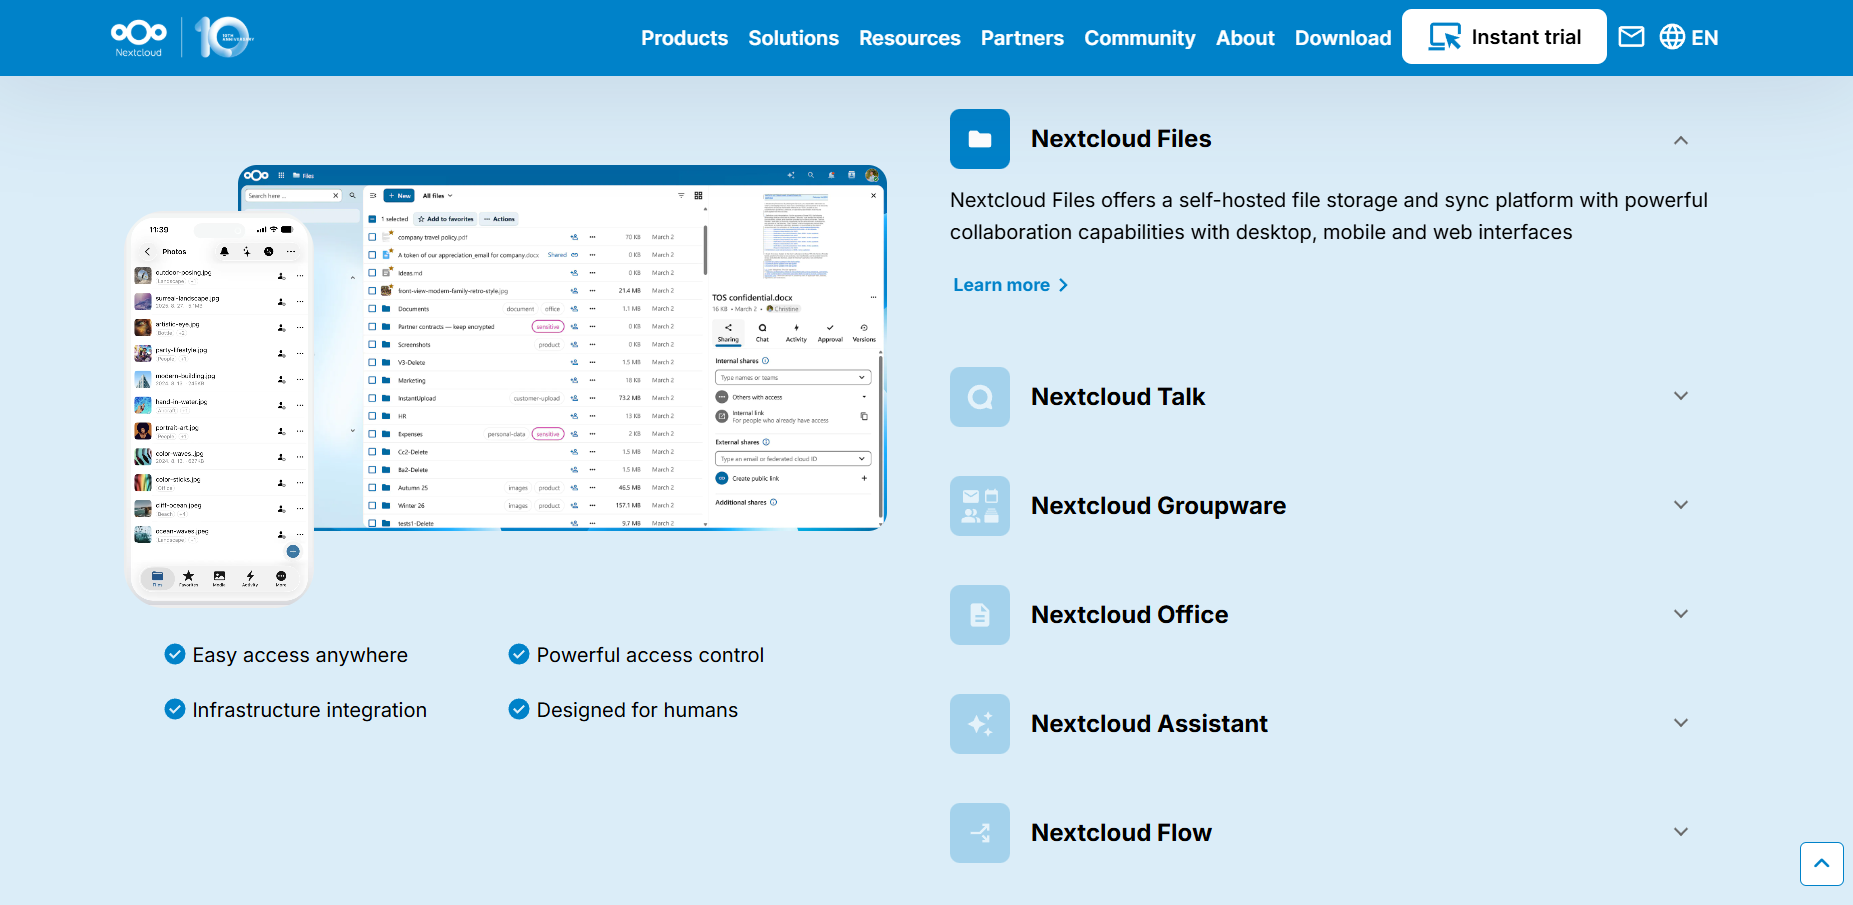Image resolution: width=1853 pixels, height=905 pixels.
Task: Expand the Nextcloud Talk section
Action: (1681, 396)
